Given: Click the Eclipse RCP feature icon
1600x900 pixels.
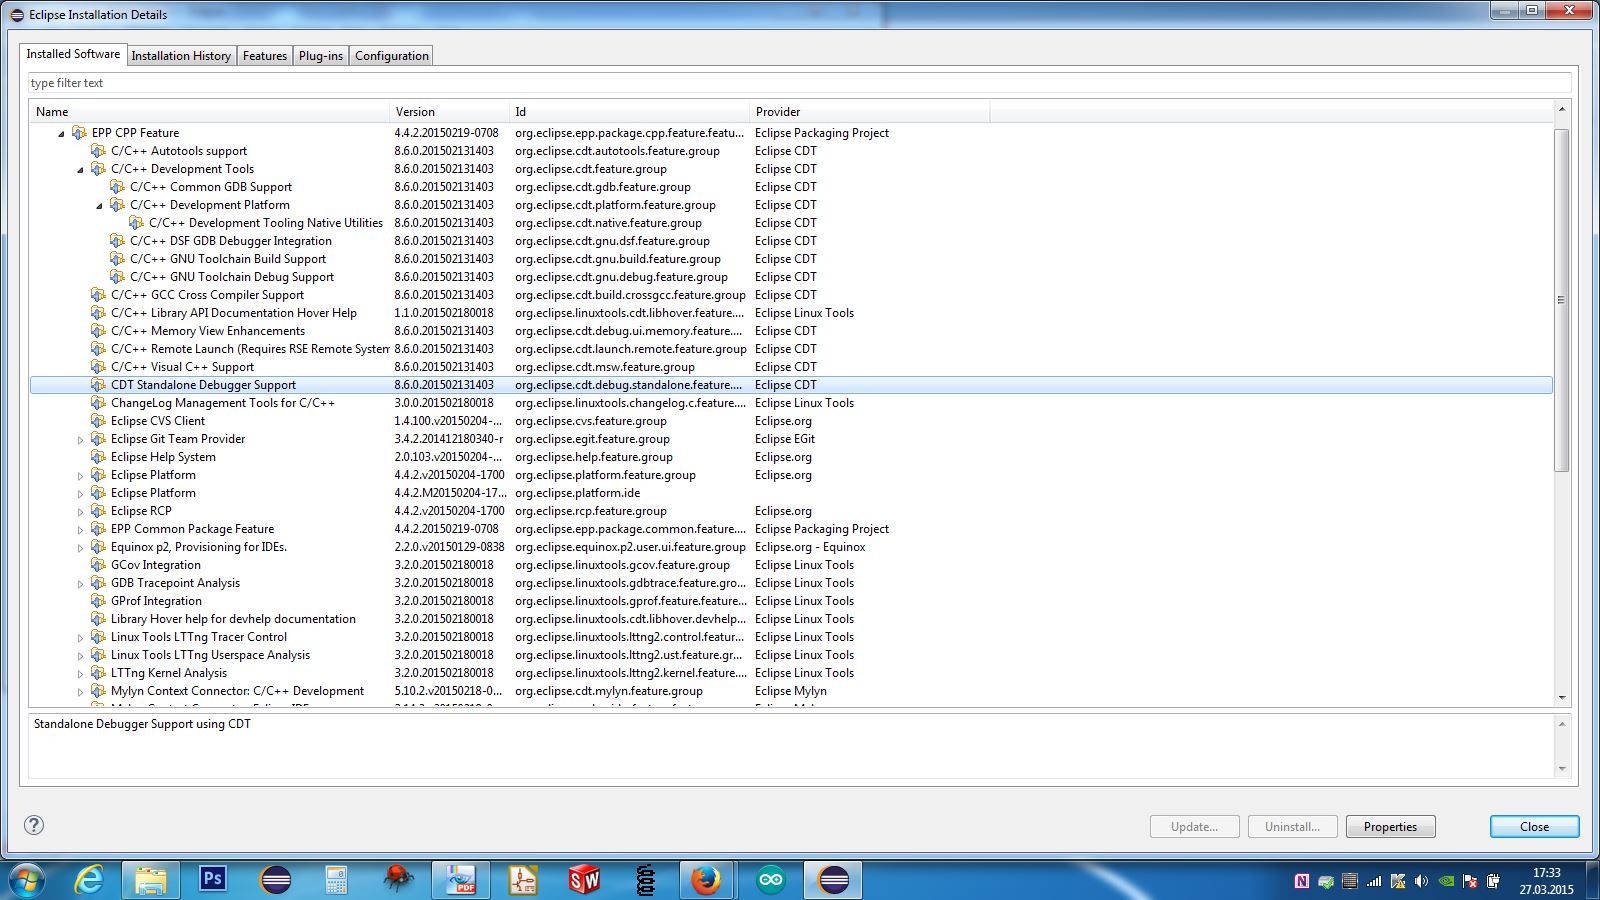Looking at the screenshot, I should coord(98,511).
